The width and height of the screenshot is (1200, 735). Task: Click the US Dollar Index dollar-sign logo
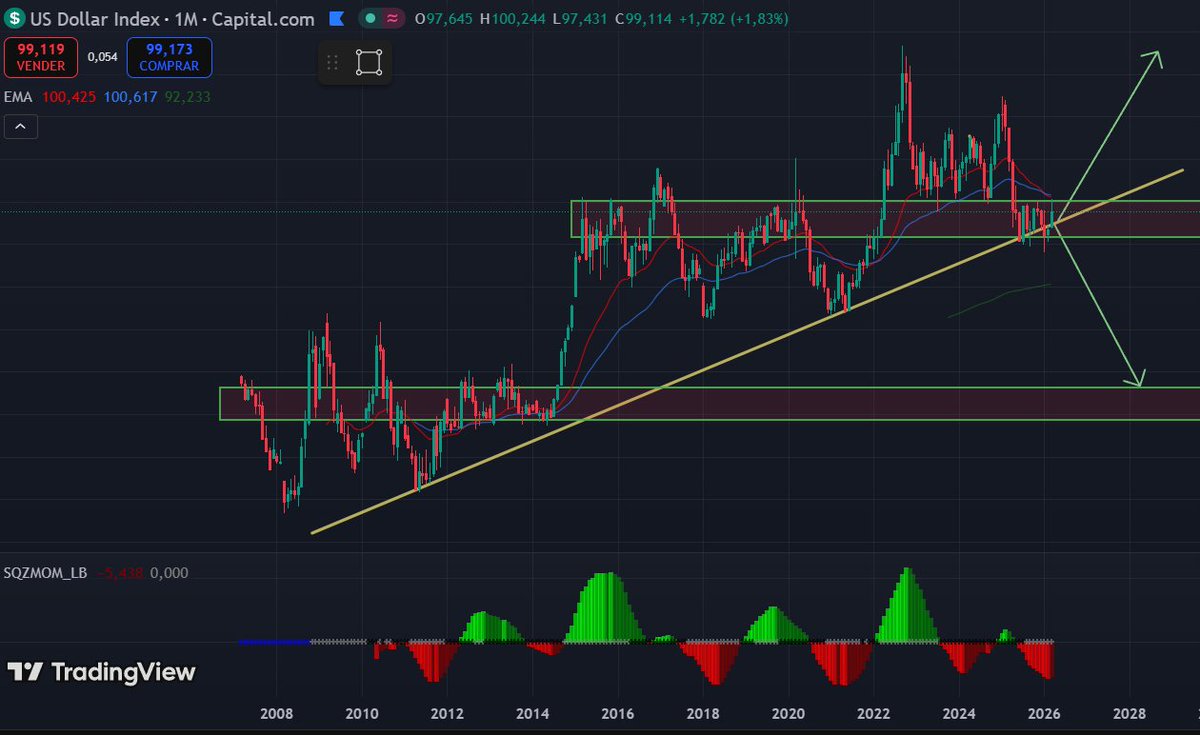pyautogui.click(x=13, y=18)
